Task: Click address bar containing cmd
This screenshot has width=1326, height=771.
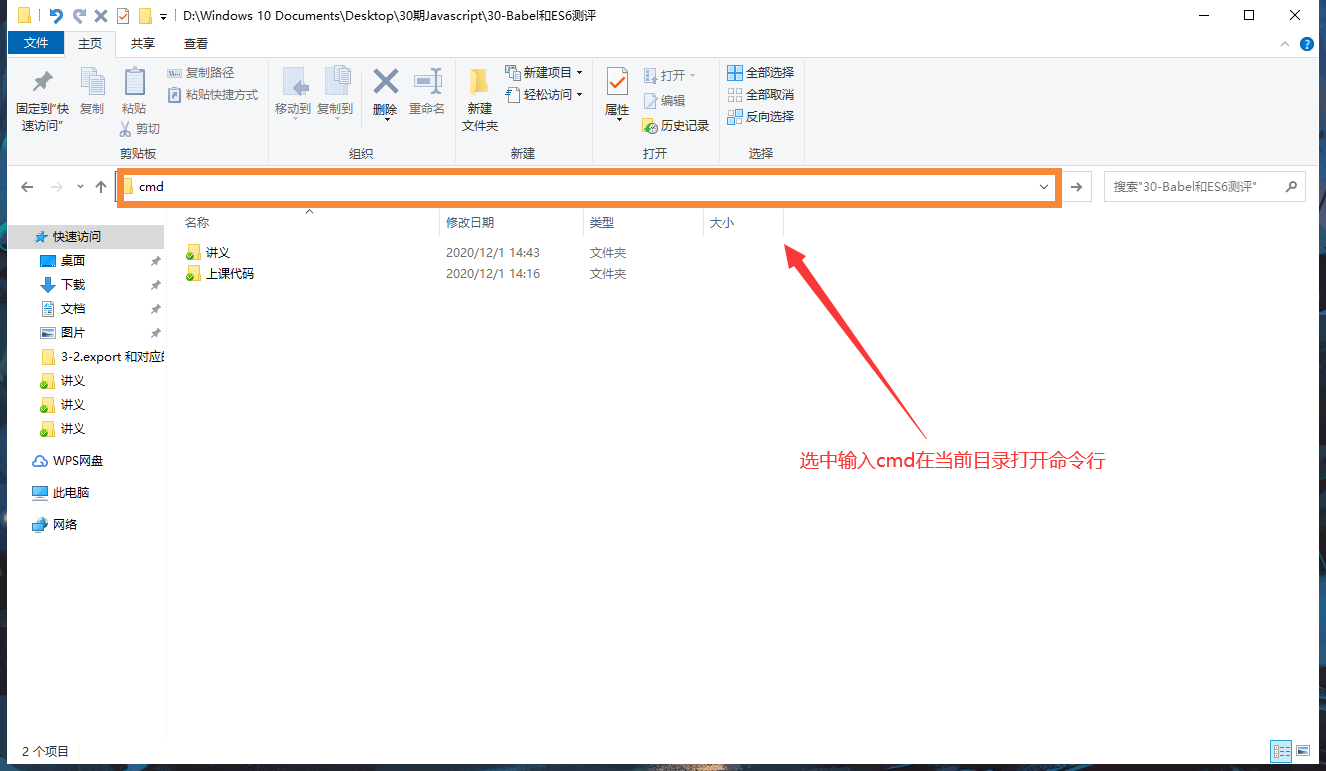Action: pyautogui.click(x=588, y=187)
